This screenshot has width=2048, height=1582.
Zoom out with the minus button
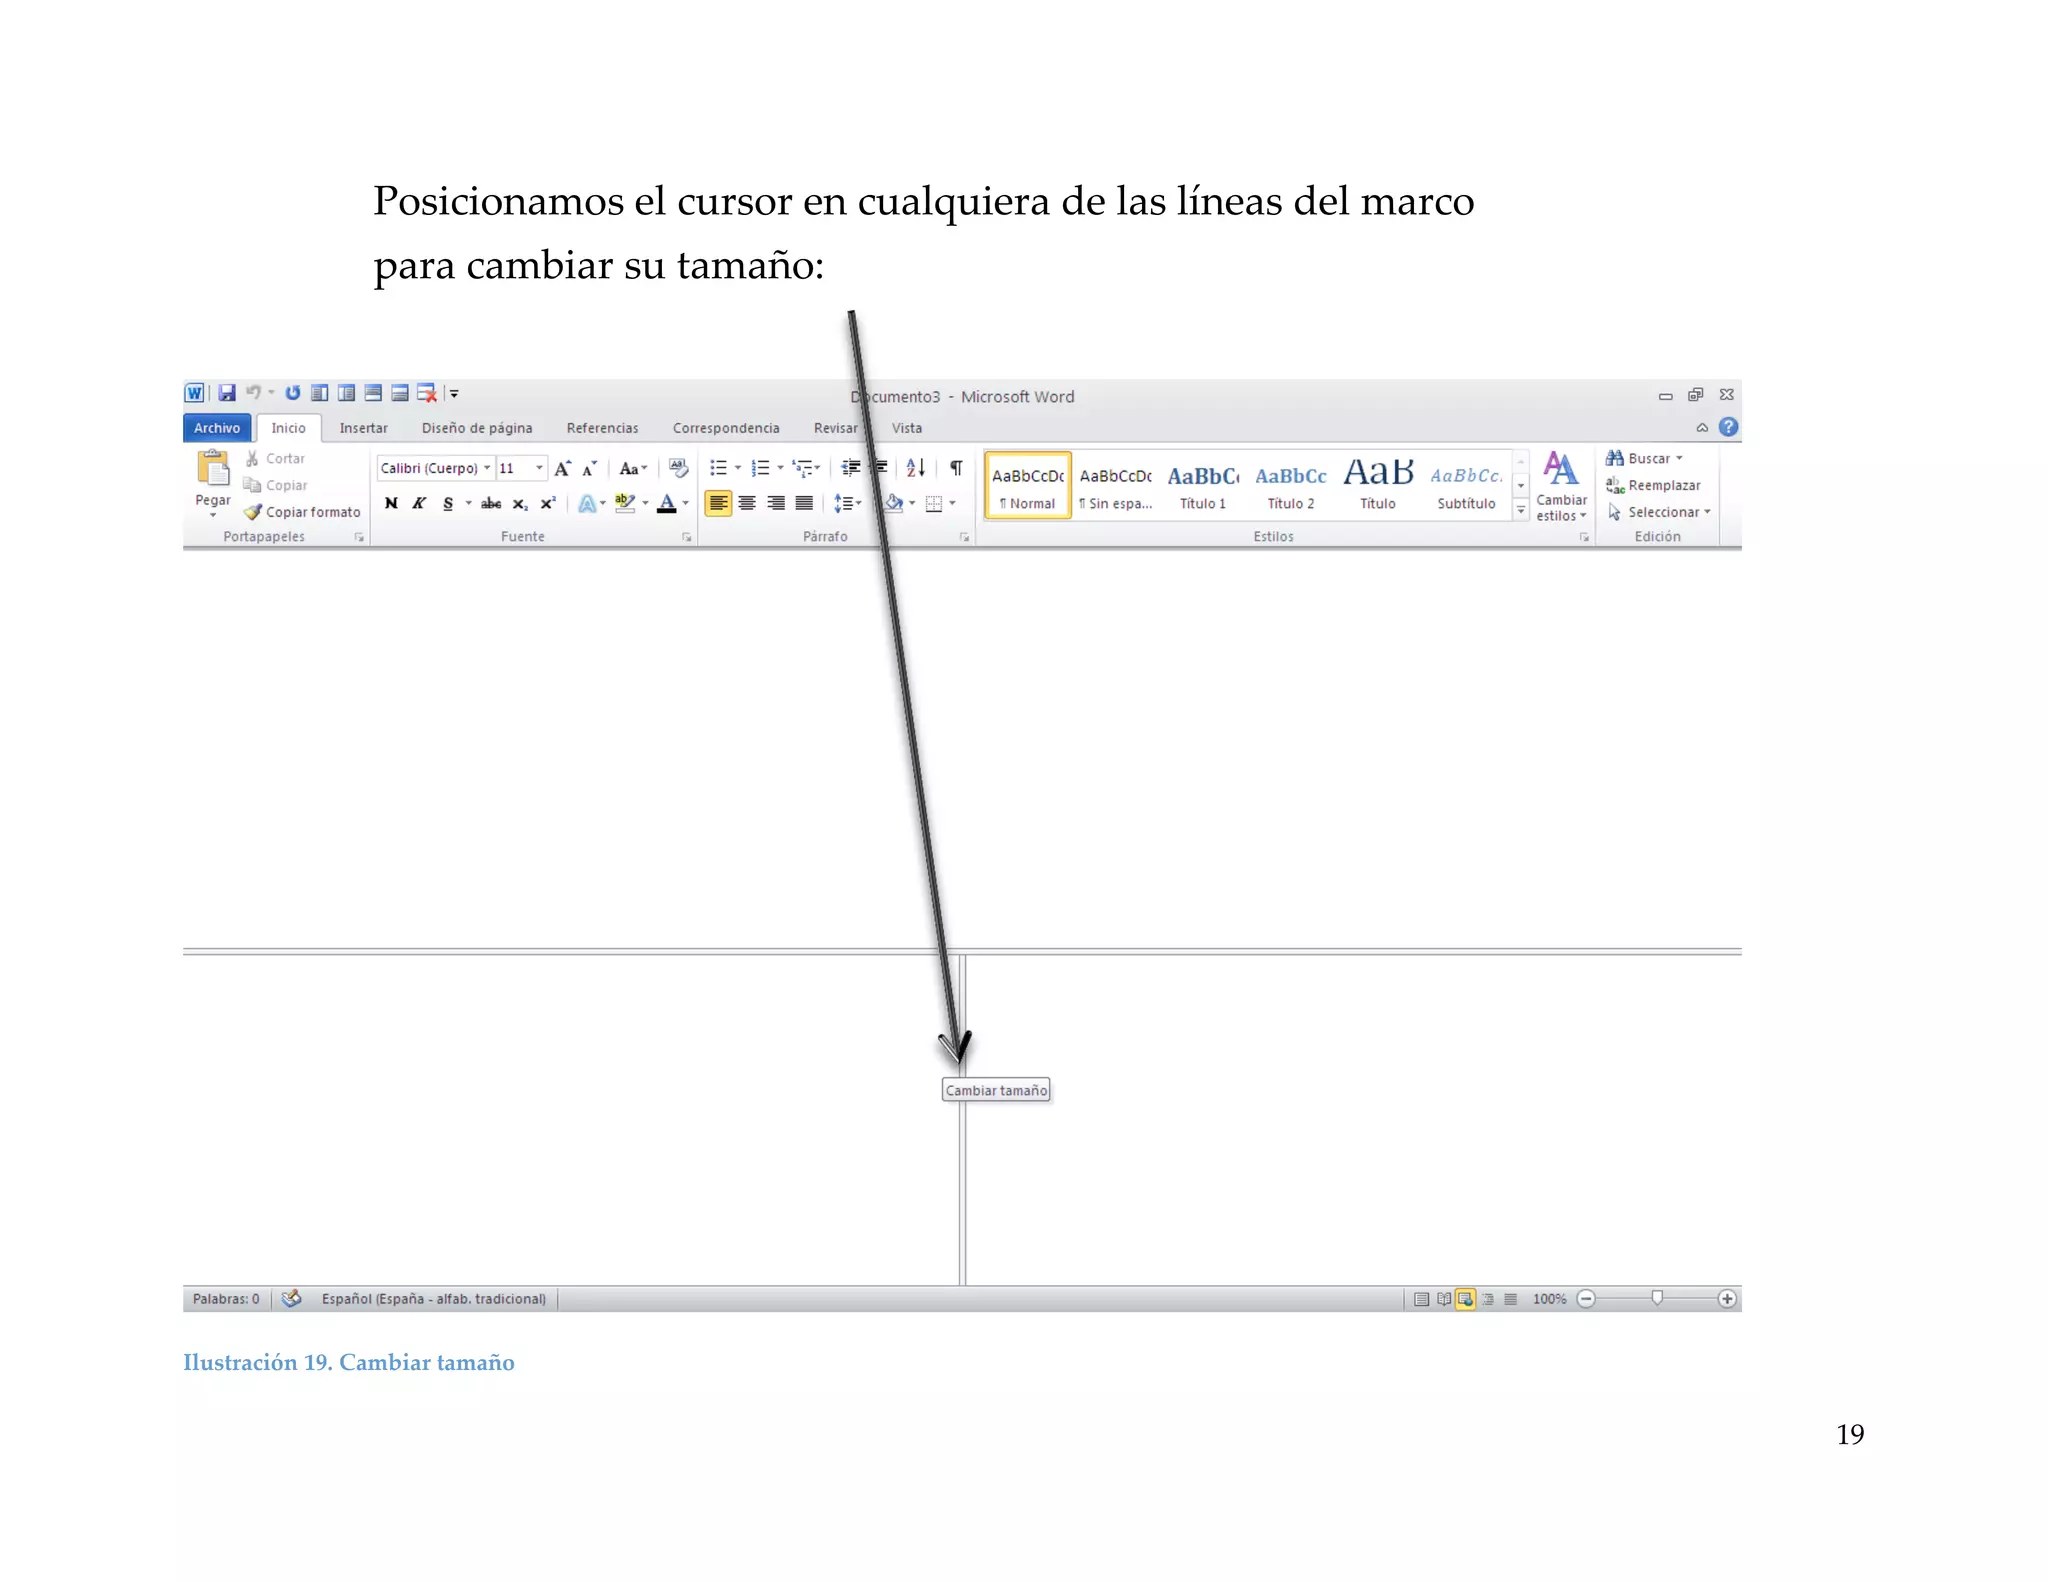(x=1586, y=1299)
